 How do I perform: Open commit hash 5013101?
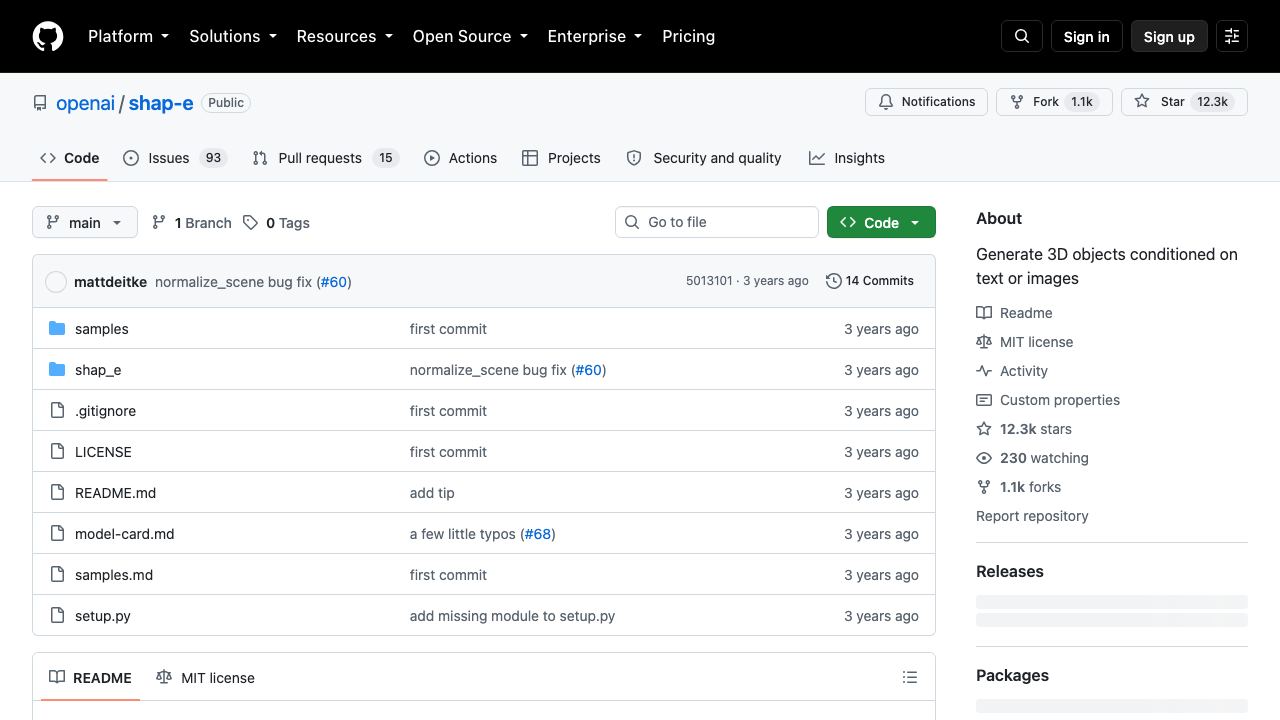(x=709, y=281)
